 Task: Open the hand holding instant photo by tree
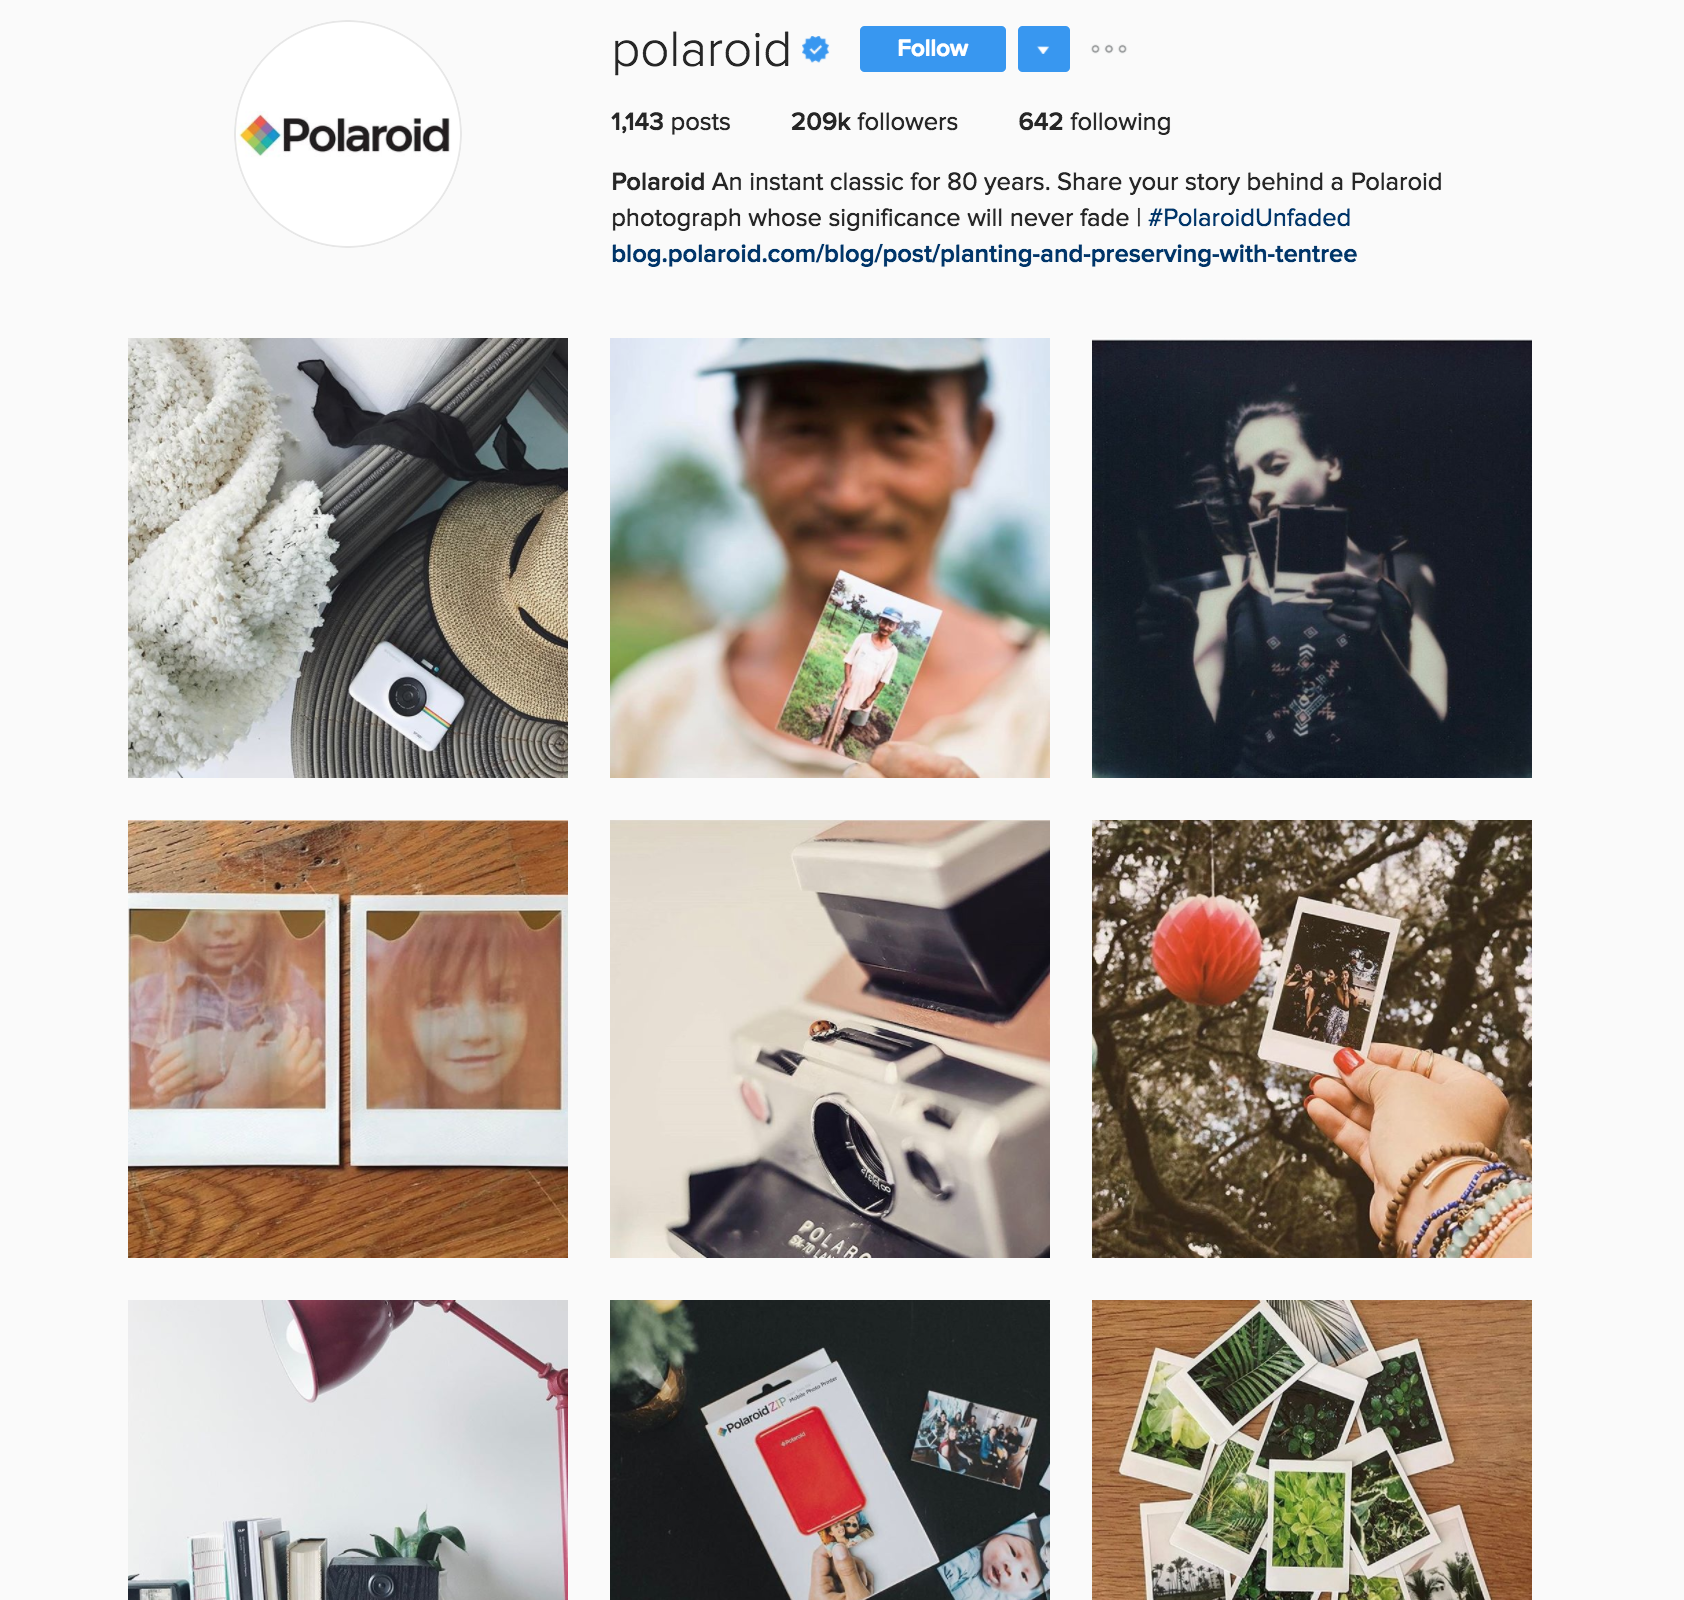click(x=1312, y=1038)
